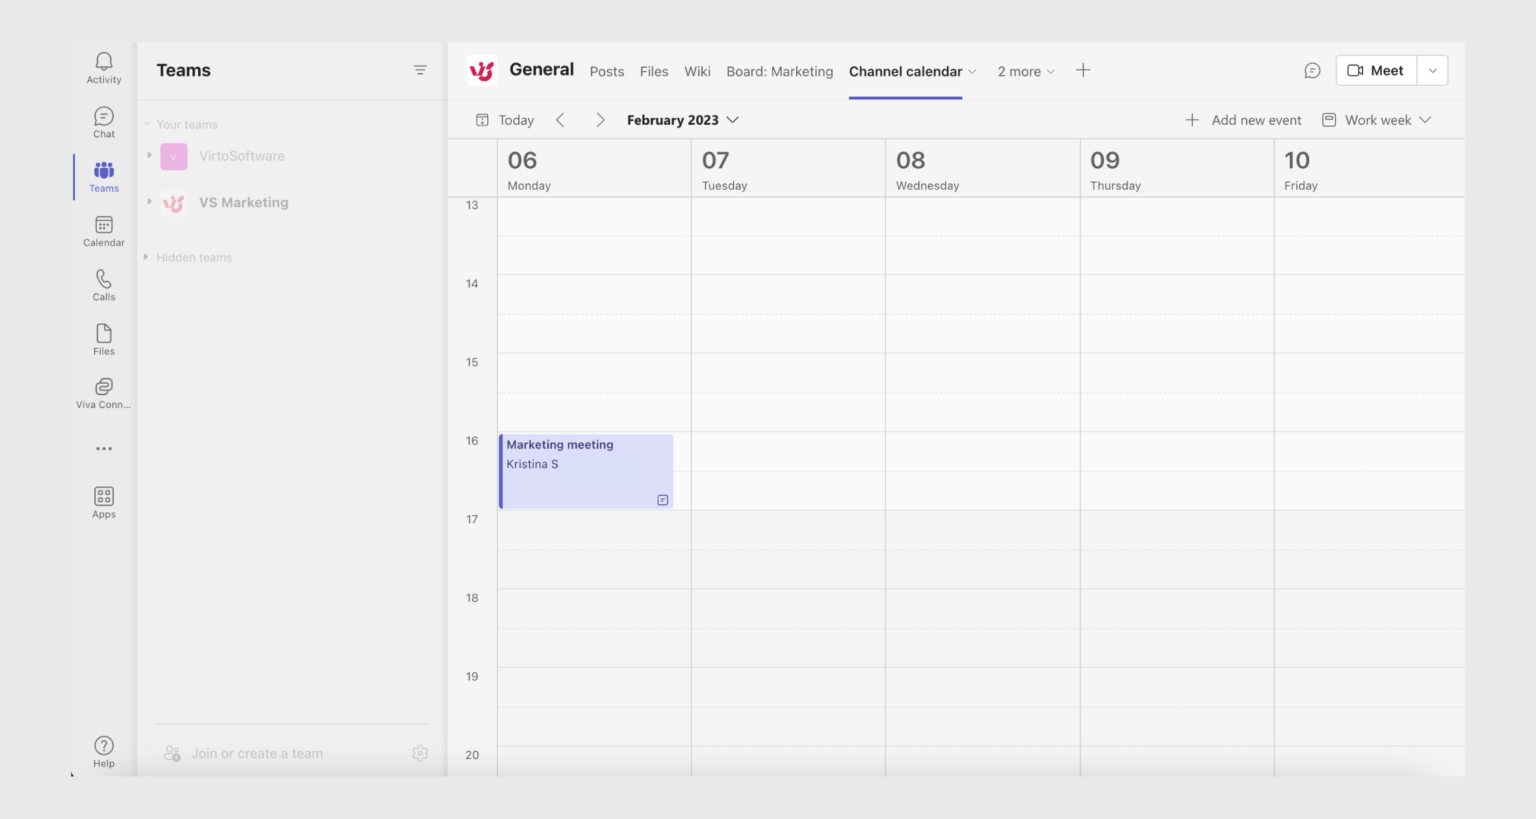This screenshot has height=819, width=1536.
Task: Switch to the Wiki tab
Action: pos(697,71)
